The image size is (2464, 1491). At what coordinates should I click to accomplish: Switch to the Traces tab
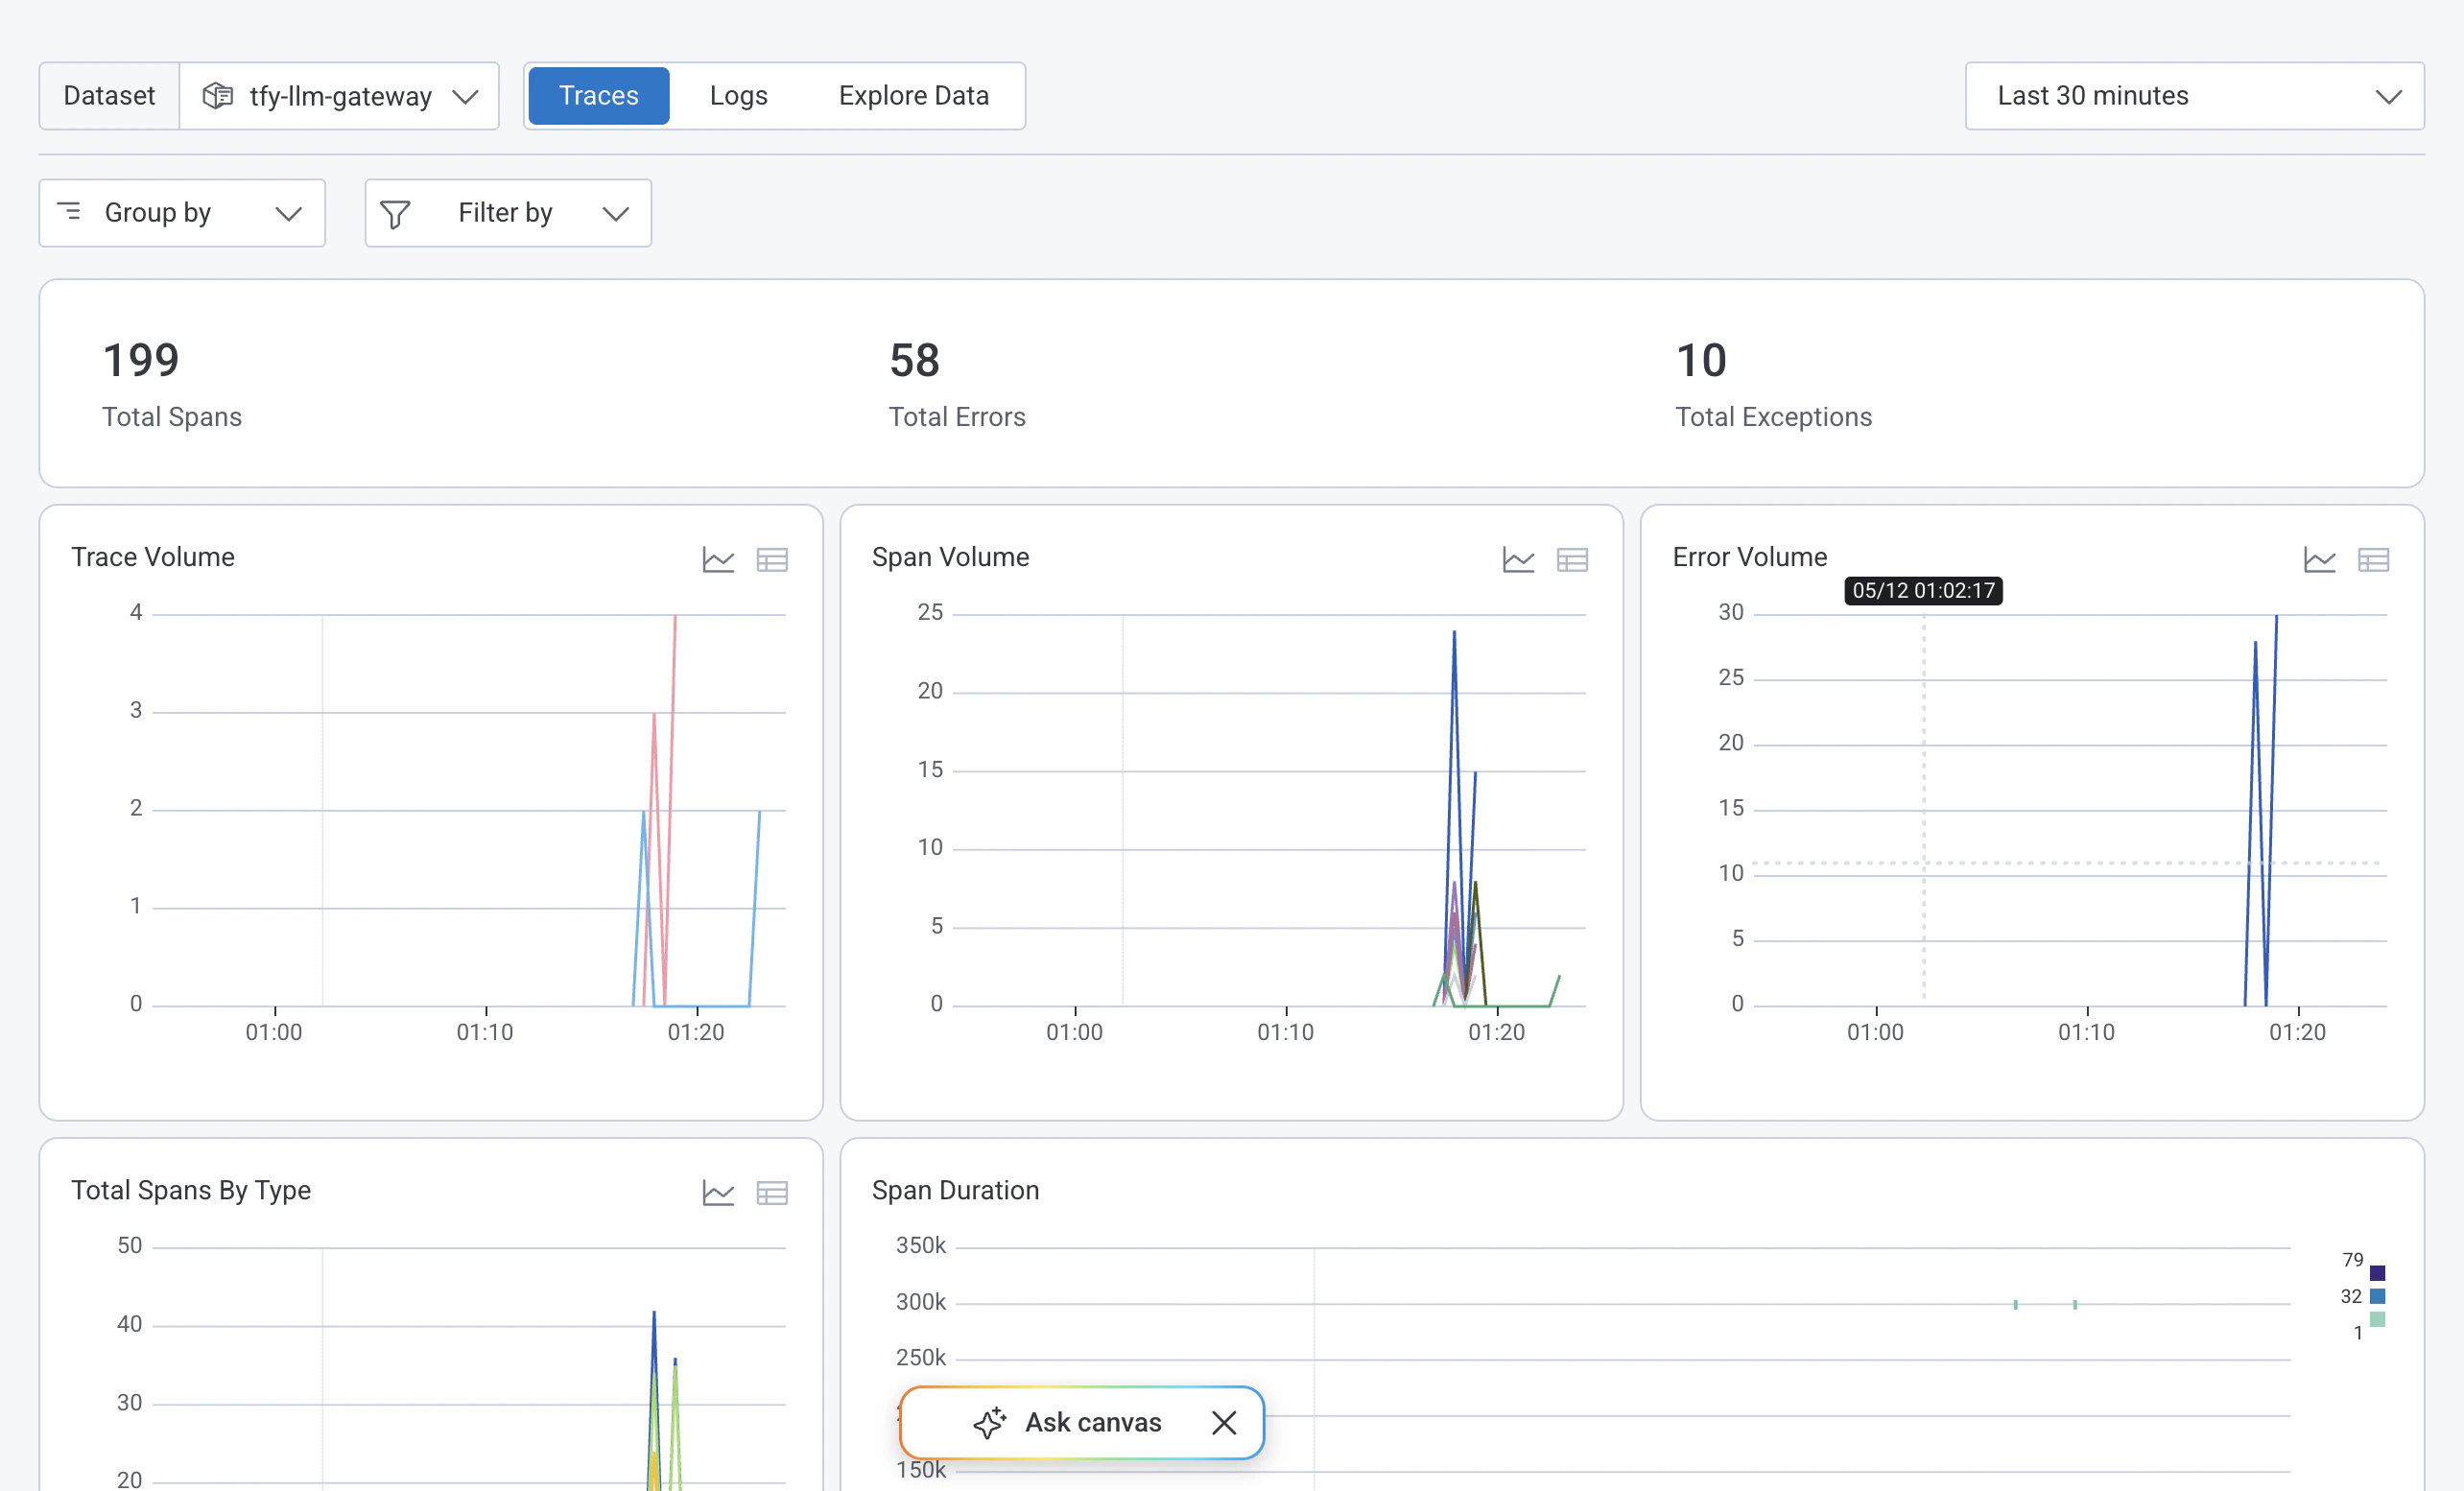point(598,96)
